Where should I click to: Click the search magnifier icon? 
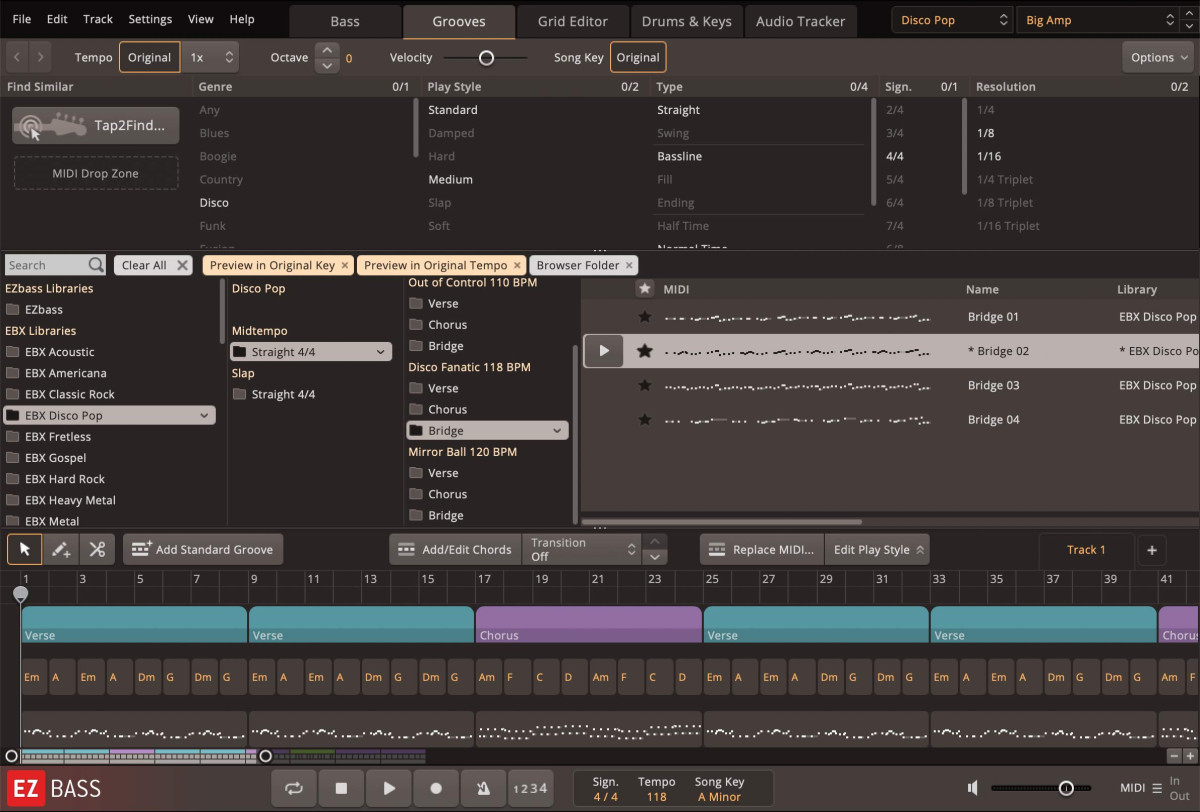(x=96, y=265)
